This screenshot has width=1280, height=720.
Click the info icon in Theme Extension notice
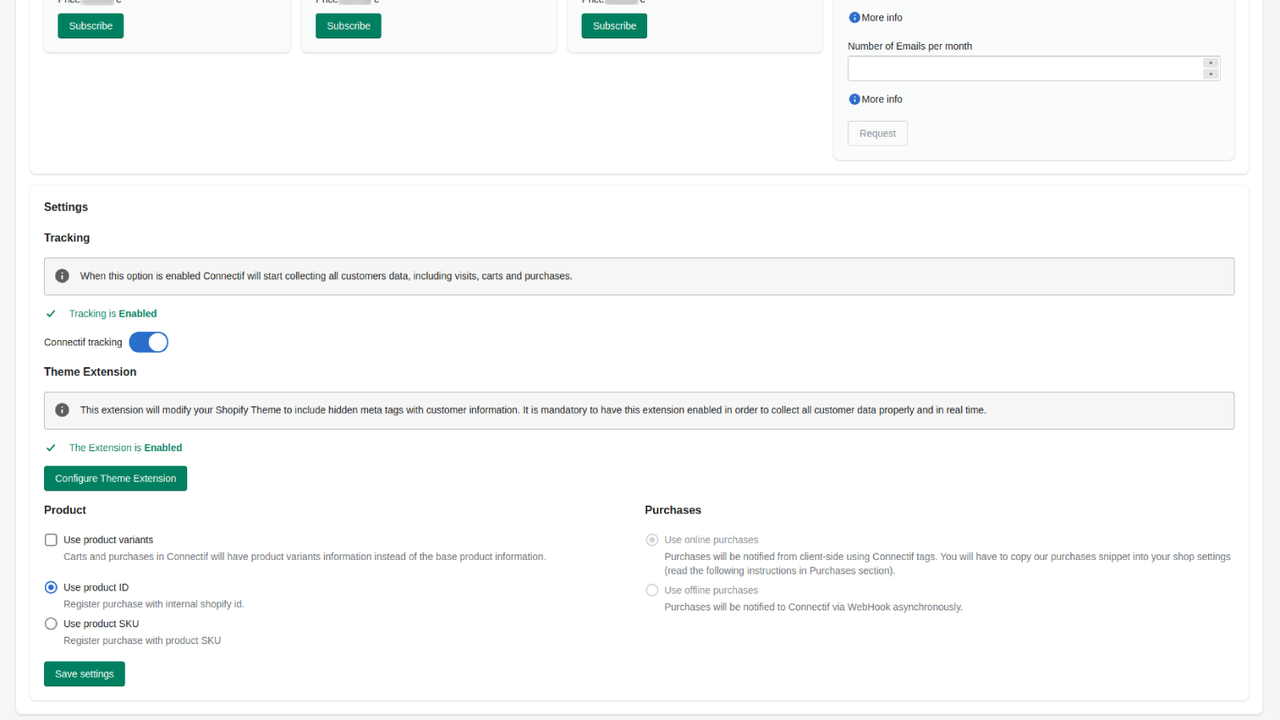point(62,410)
